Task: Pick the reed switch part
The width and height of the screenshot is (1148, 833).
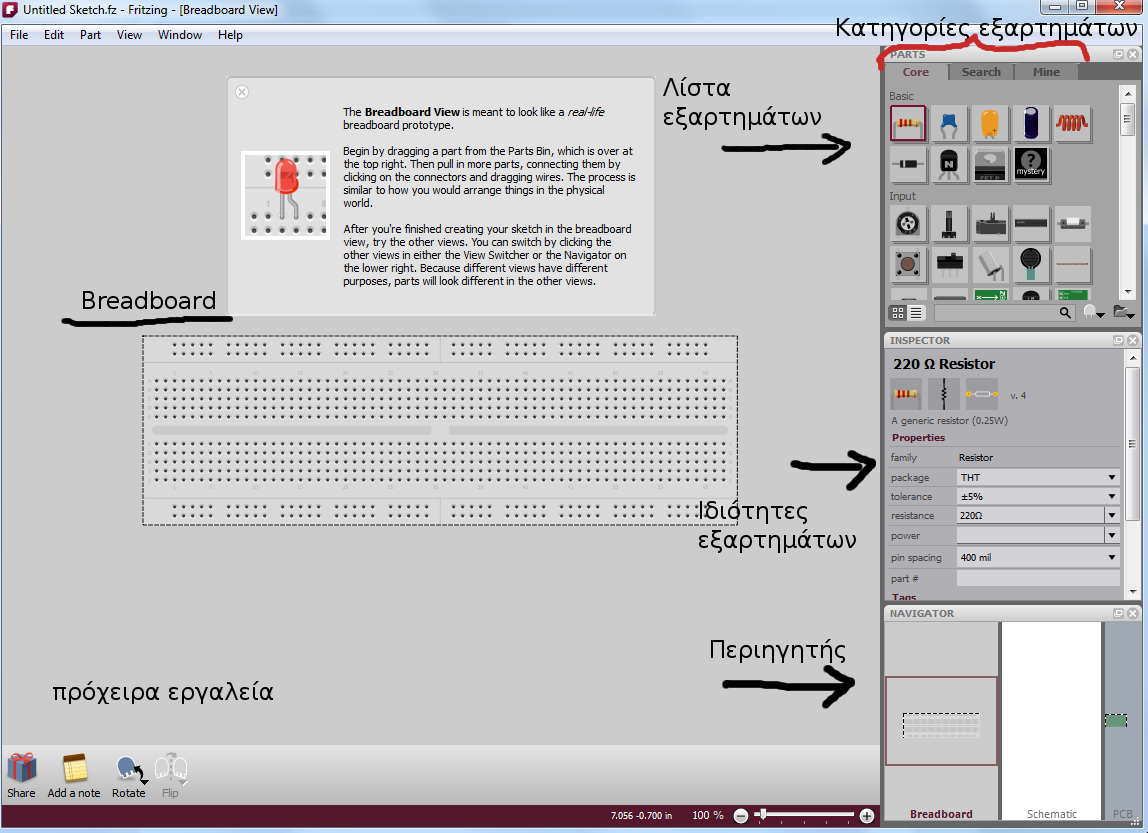Action: pyautogui.click(x=1072, y=224)
